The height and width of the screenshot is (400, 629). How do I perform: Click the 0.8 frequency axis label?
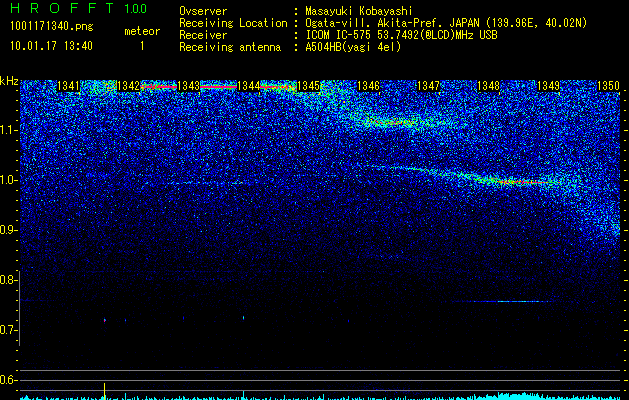pos(9,280)
